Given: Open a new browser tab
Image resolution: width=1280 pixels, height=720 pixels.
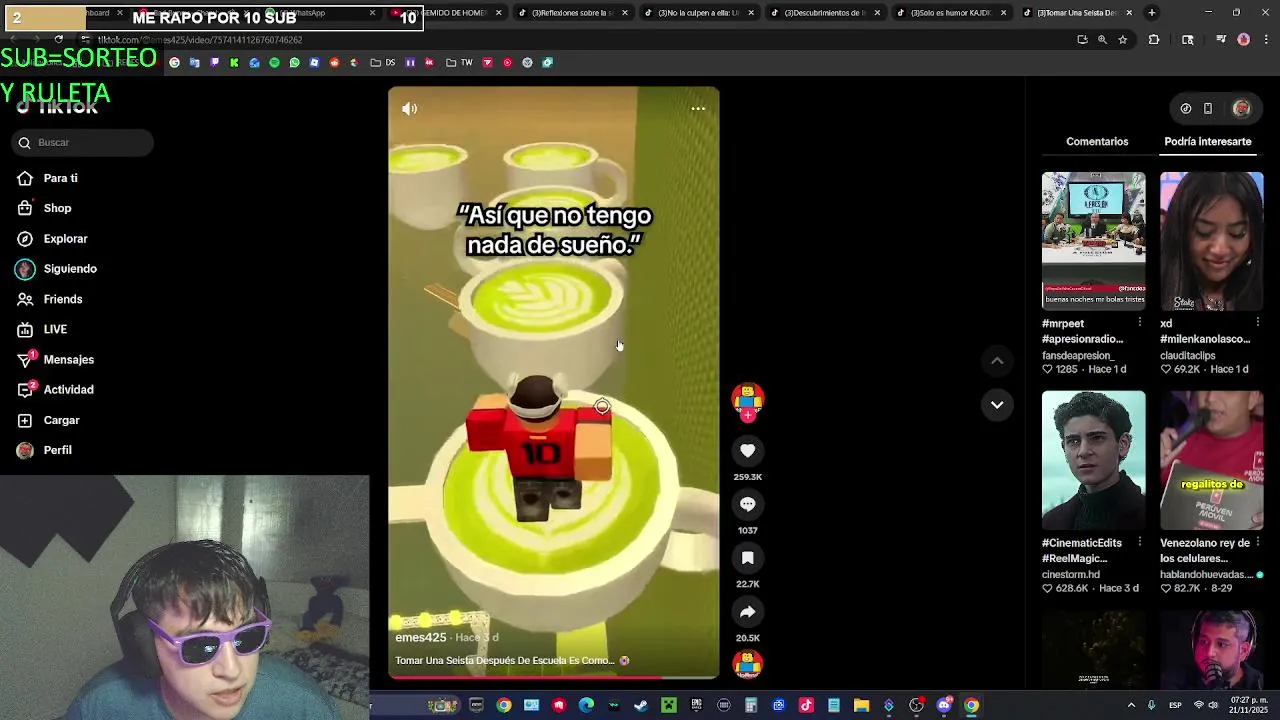Looking at the screenshot, I should 1151,13.
